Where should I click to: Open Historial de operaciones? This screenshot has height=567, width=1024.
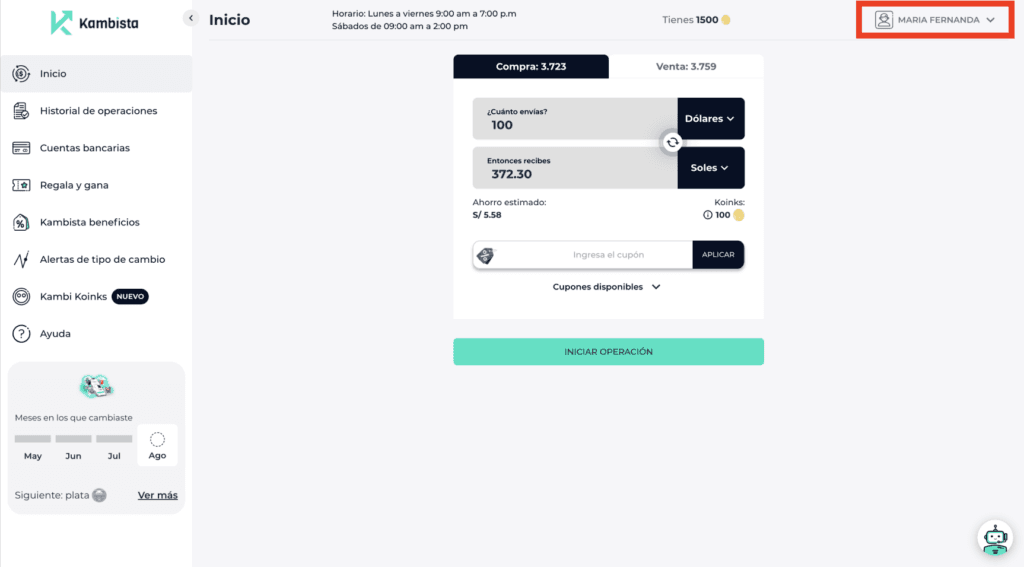tap(98, 111)
